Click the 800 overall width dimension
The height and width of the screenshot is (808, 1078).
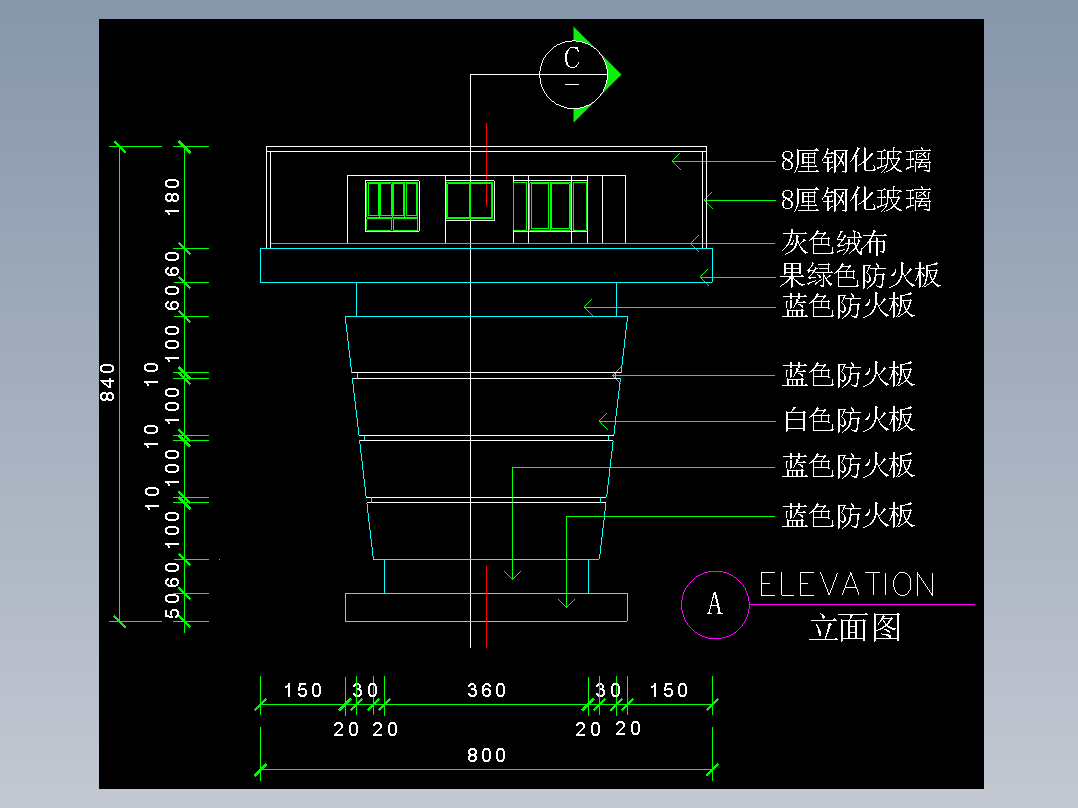tap(487, 756)
